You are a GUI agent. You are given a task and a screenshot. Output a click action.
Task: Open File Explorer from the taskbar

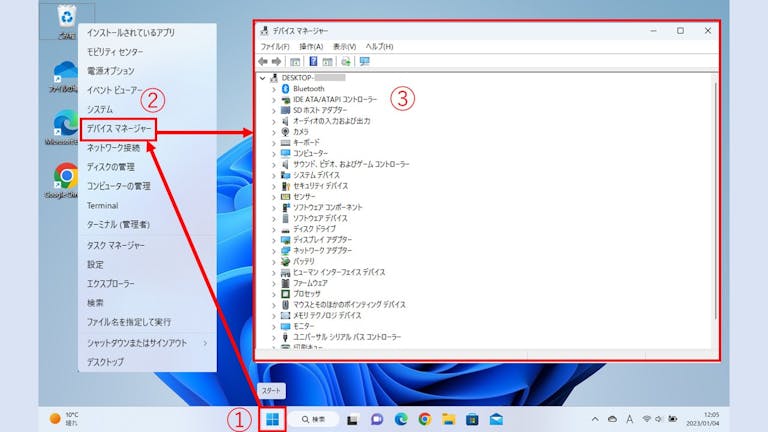[448, 419]
